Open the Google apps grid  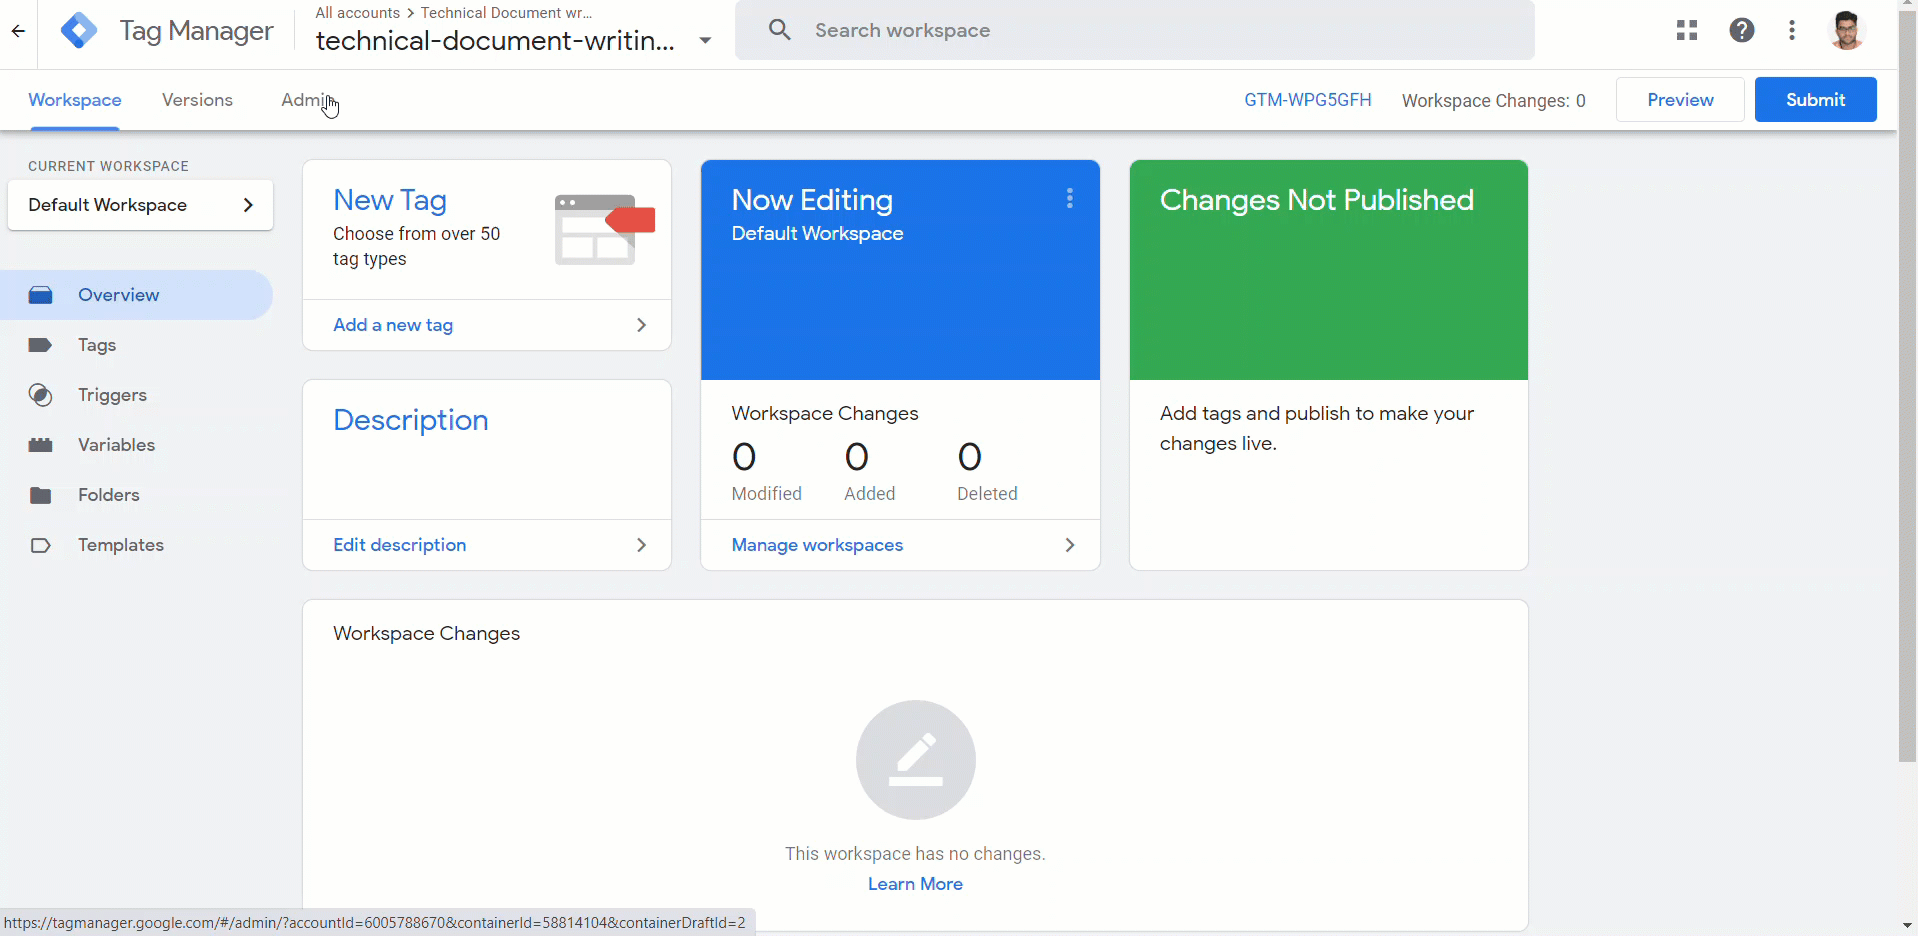coord(1687,30)
